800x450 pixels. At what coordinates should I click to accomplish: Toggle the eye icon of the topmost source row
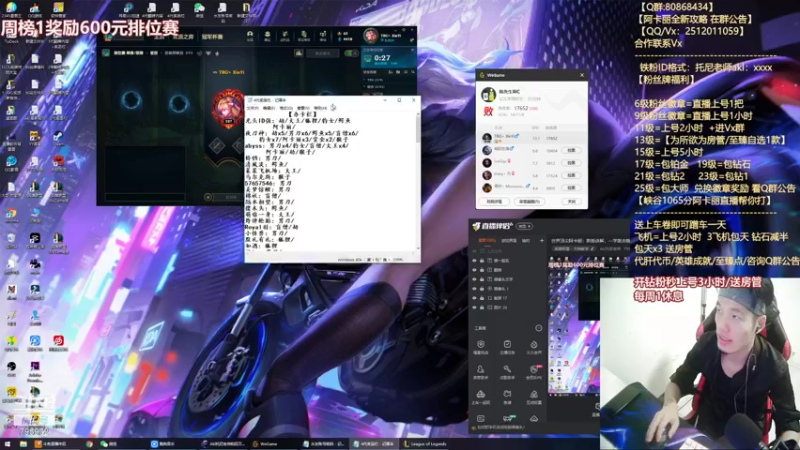[x=474, y=251]
